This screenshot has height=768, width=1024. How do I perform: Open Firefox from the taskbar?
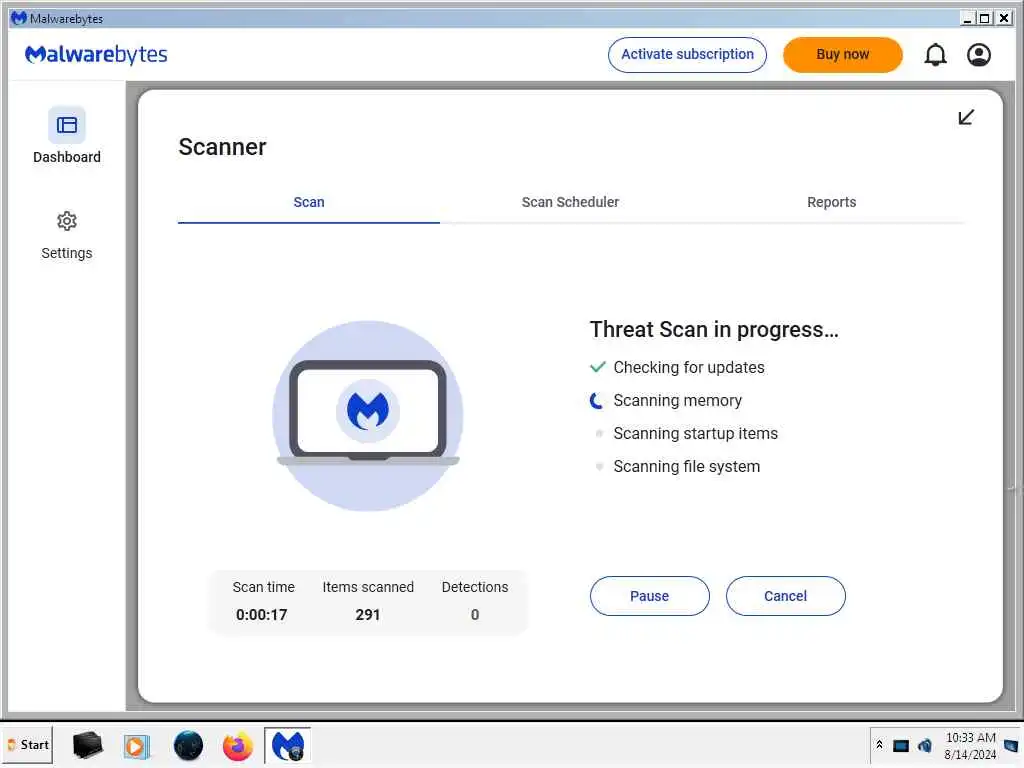237,746
